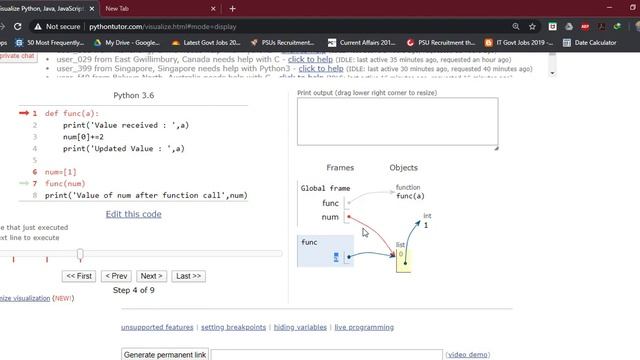This screenshot has height=360, width=640.
Task: Click the permanent link text field
Action: point(327,355)
